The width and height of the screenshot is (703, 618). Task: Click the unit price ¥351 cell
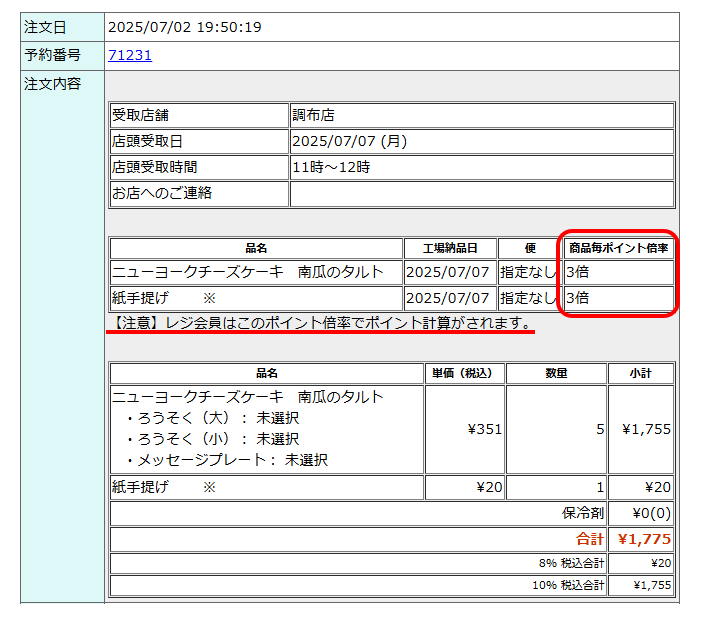[483, 429]
